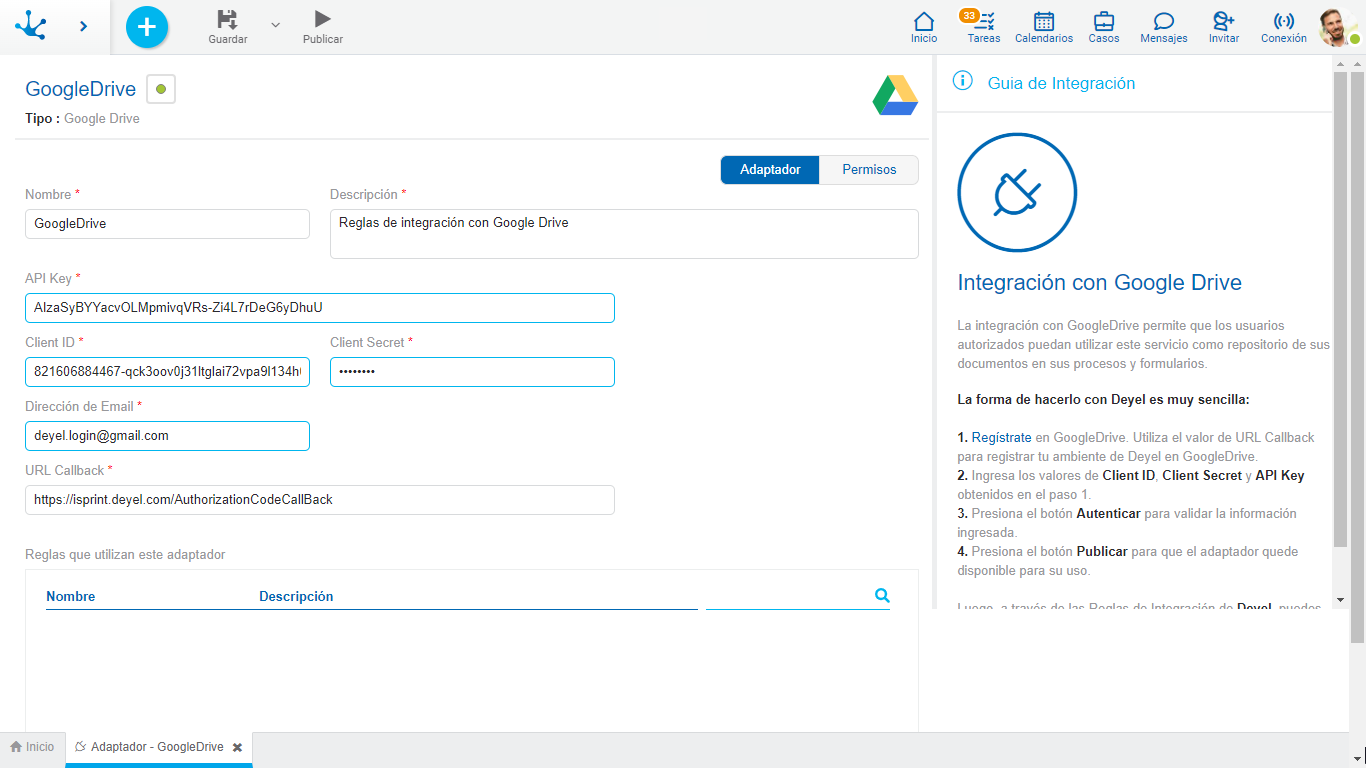1366x768 pixels.
Task: Click the guide panel vertical scrollbar
Action: coord(1341,310)
